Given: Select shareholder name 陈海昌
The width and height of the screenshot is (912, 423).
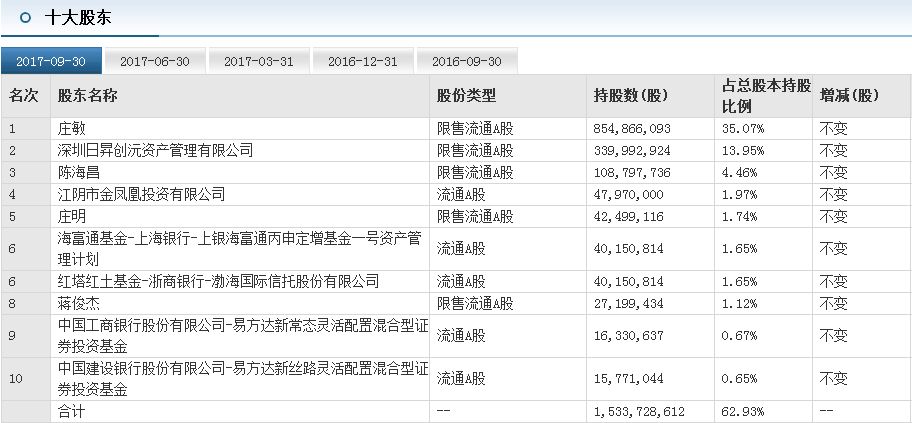Looking at the screenshot, I should tap(79, 172).
